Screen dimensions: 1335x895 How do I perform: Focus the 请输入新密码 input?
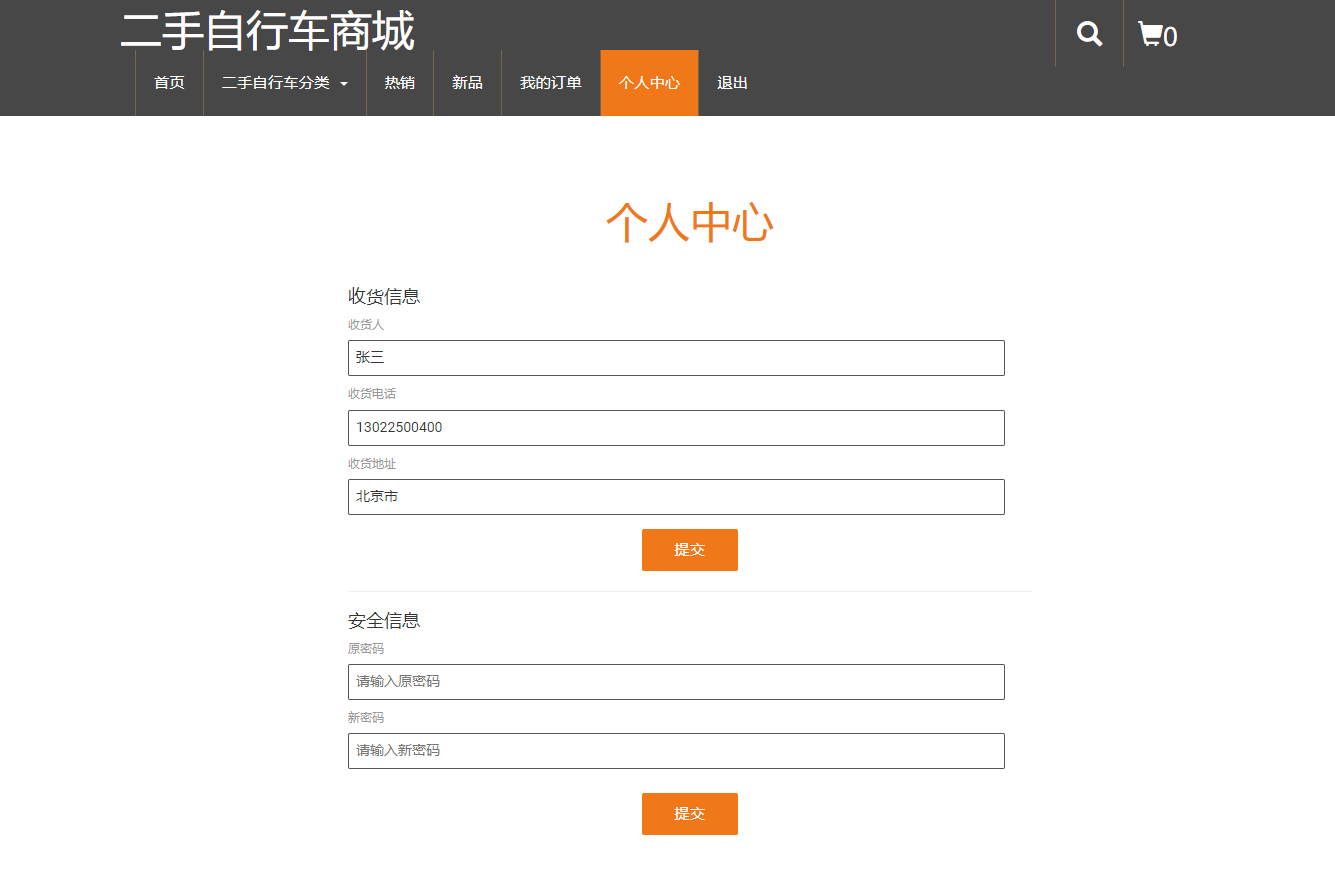[x=675, y=750]
